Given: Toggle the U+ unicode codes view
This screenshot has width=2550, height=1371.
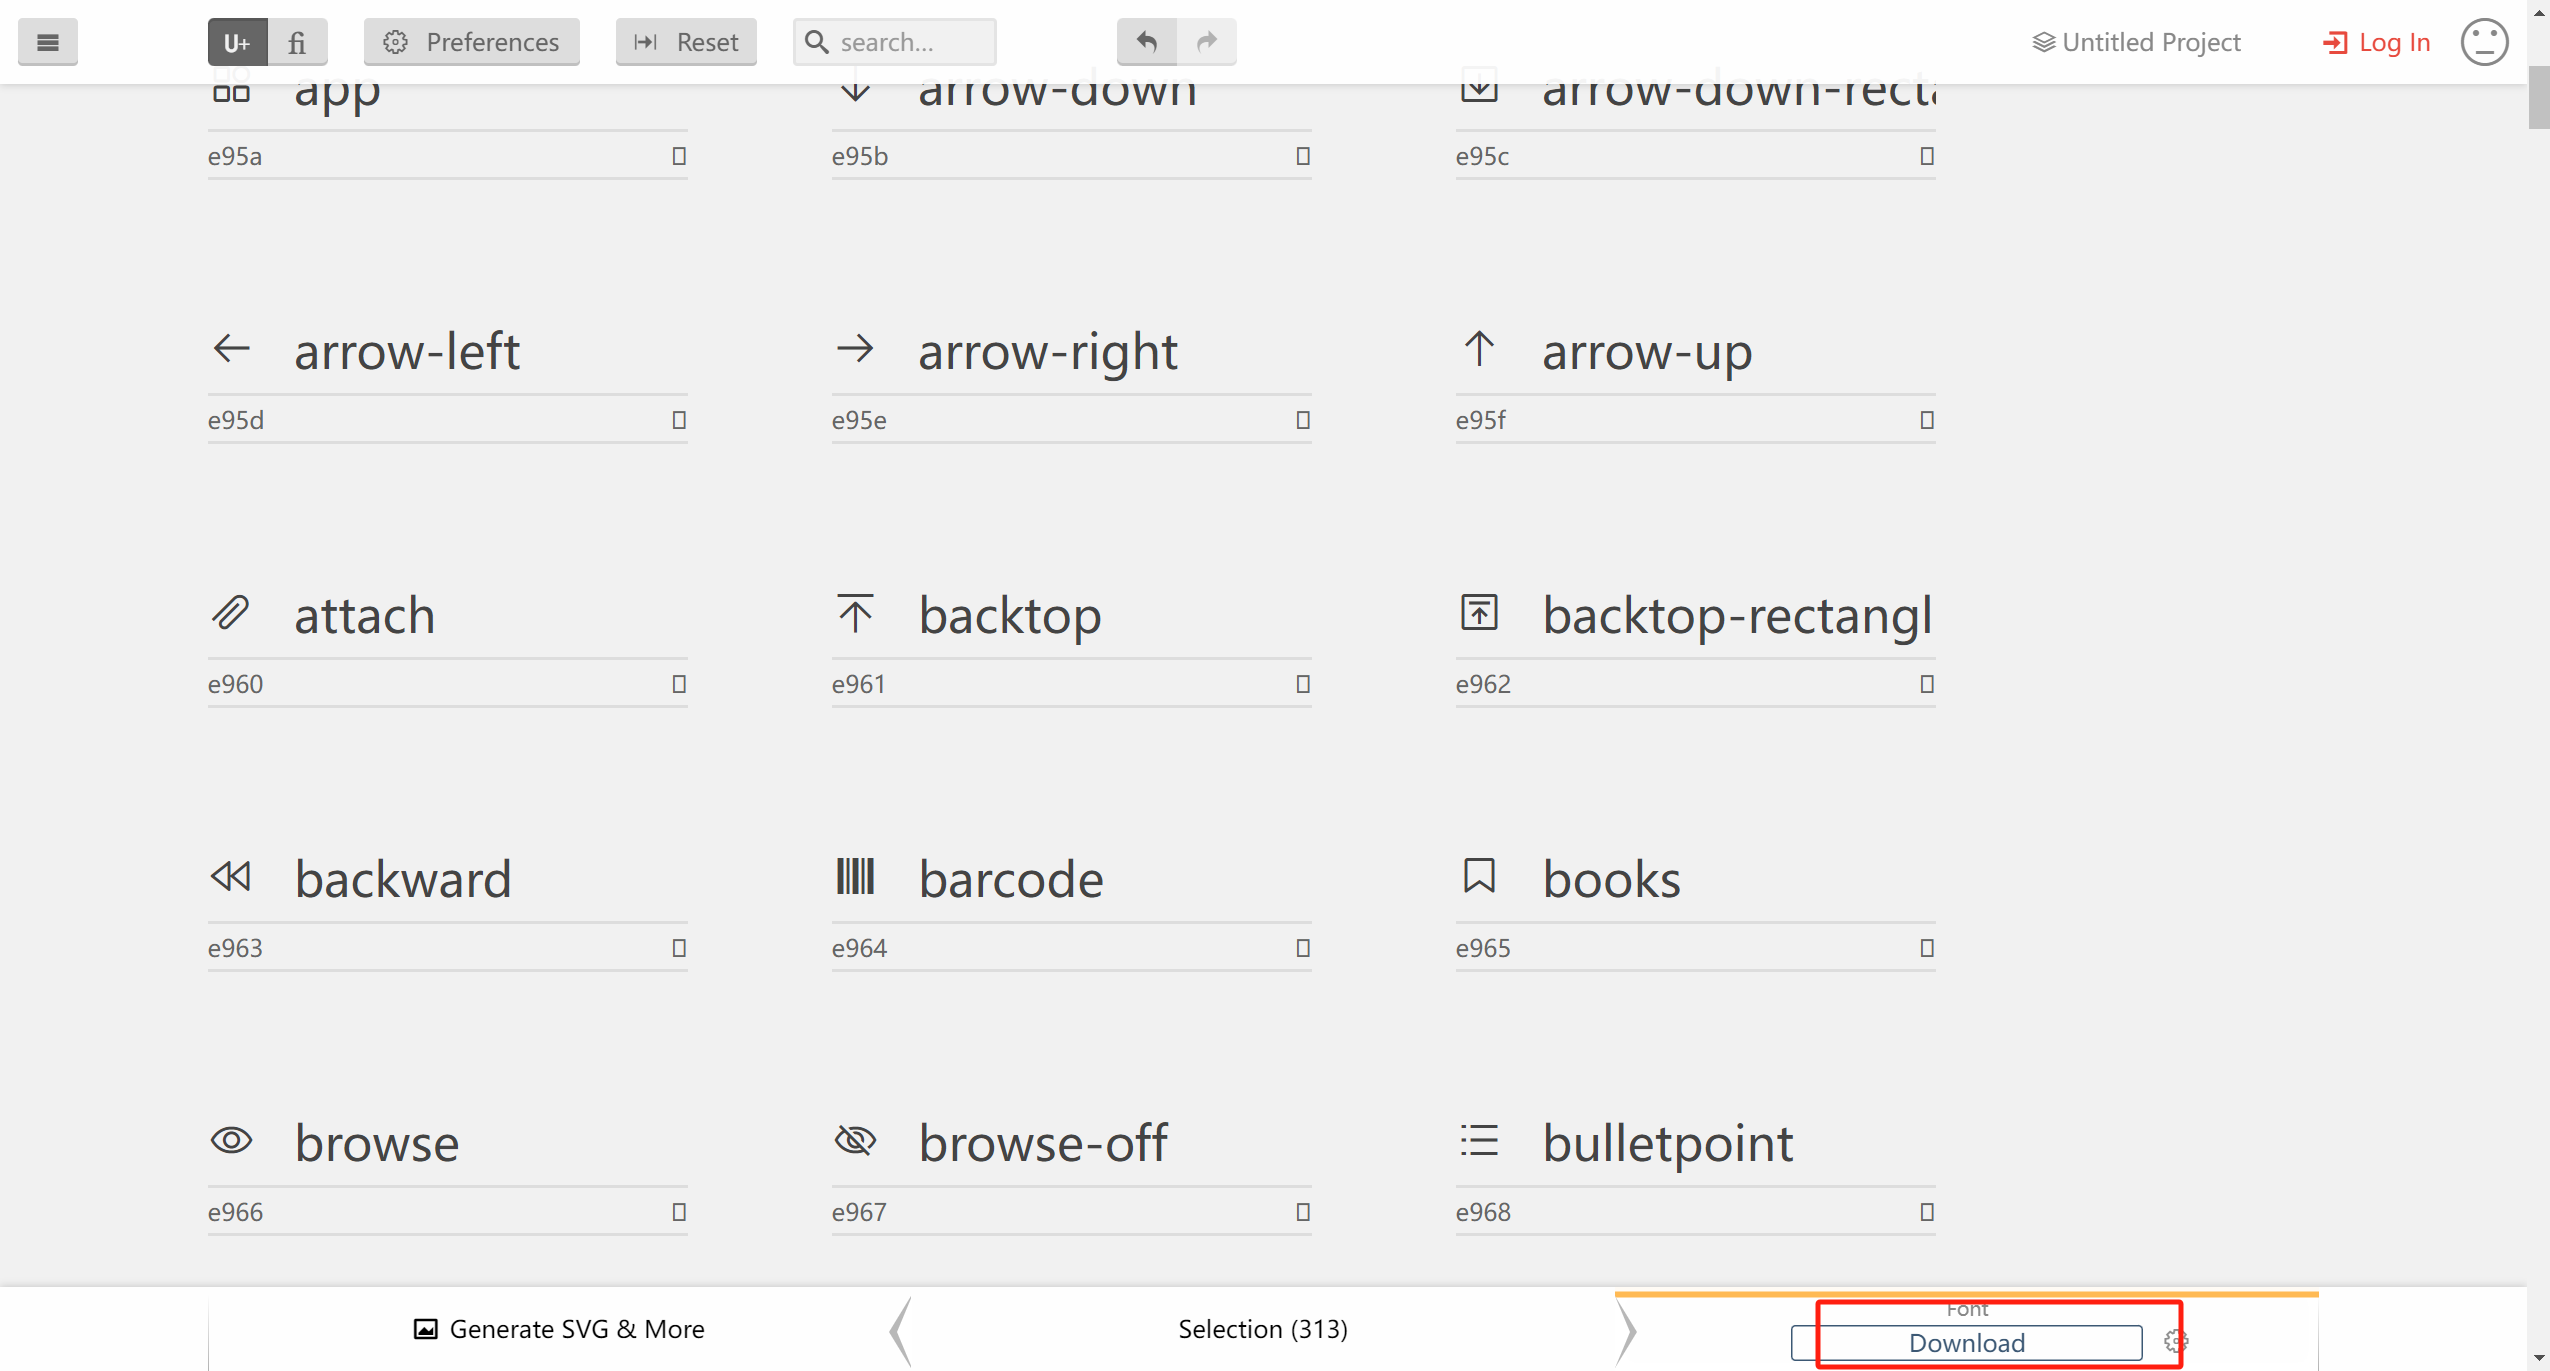Looking at the screenshot, I should 238,42.
